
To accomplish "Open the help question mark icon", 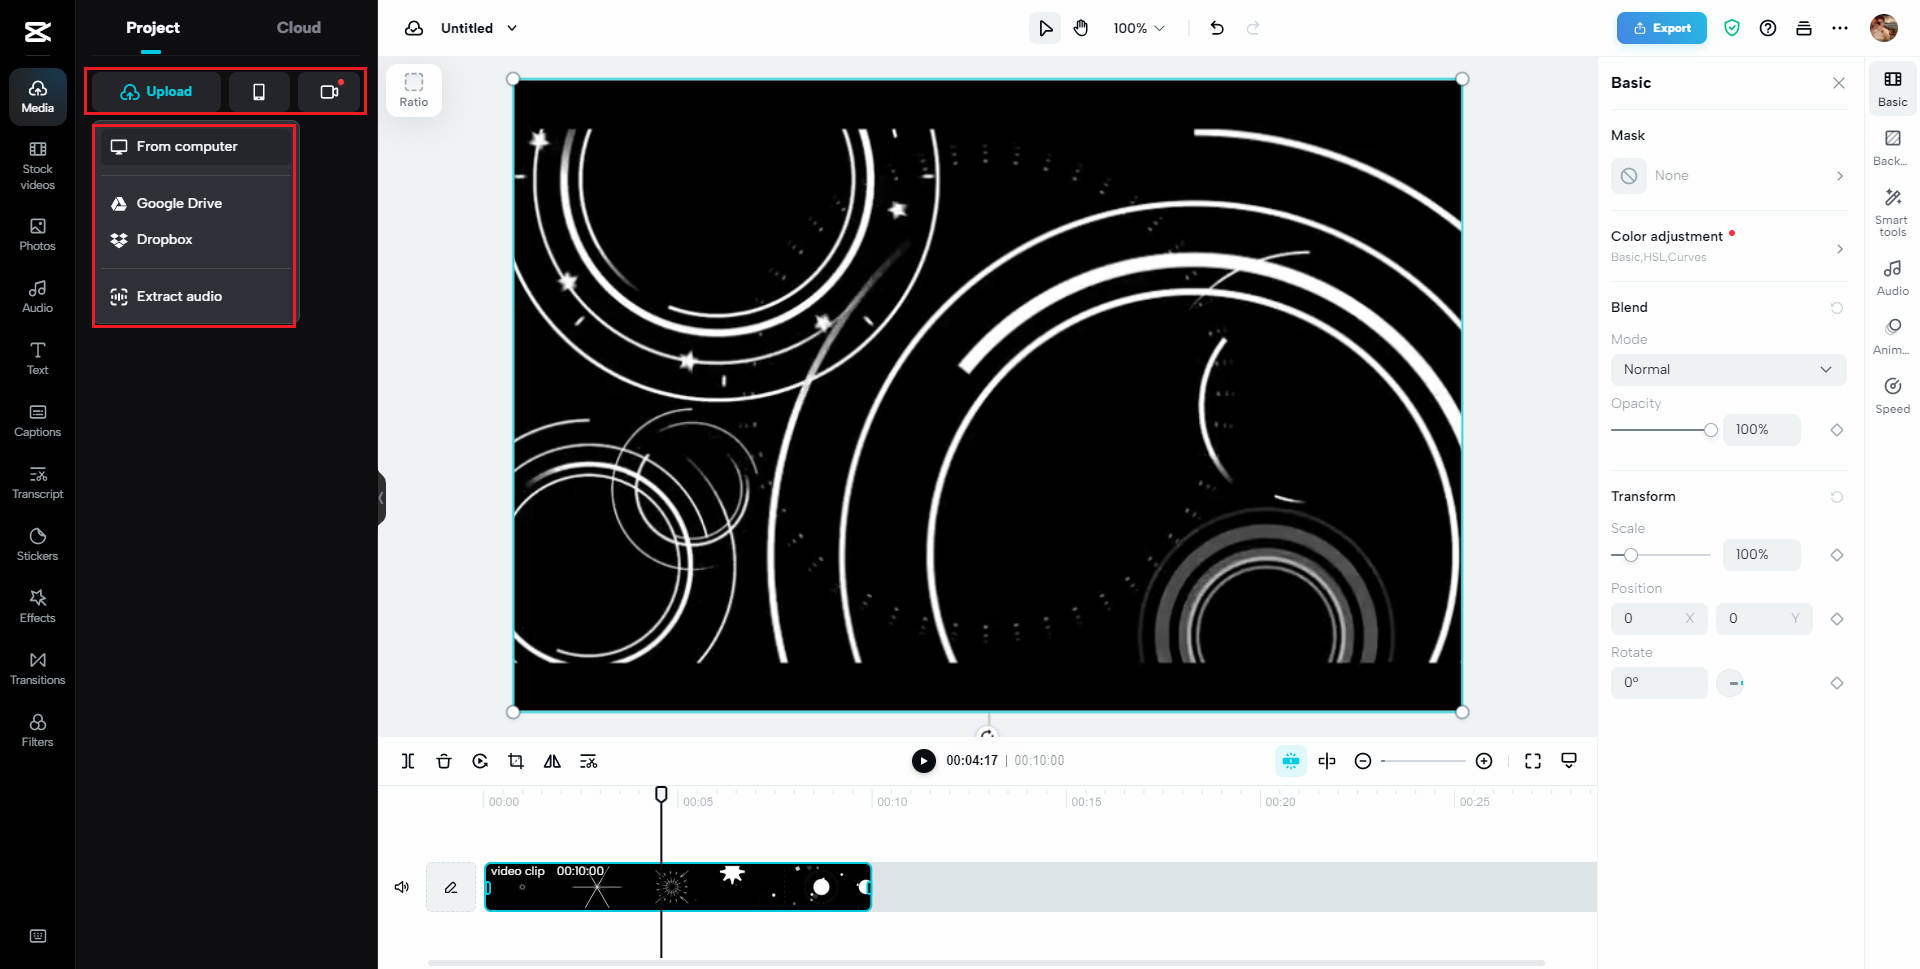I will click(1768, 28).
